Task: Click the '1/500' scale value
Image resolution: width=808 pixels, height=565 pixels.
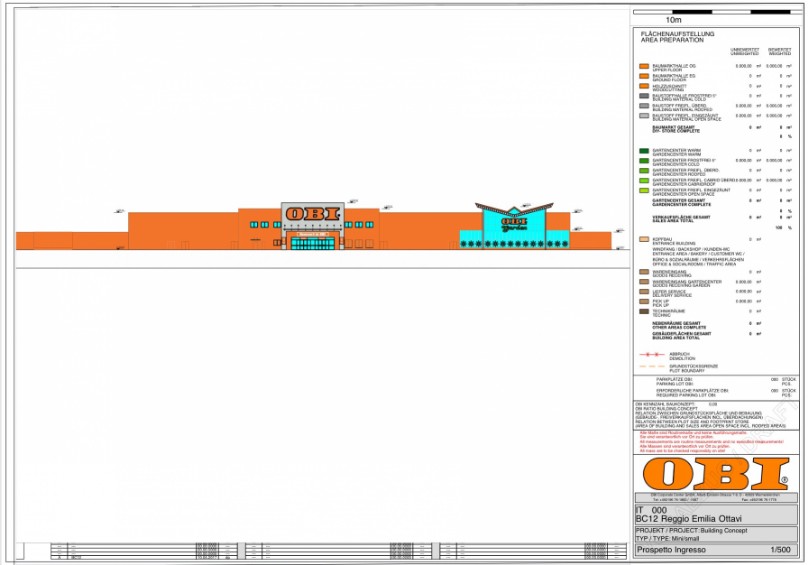Action: [x=780, y=550]
